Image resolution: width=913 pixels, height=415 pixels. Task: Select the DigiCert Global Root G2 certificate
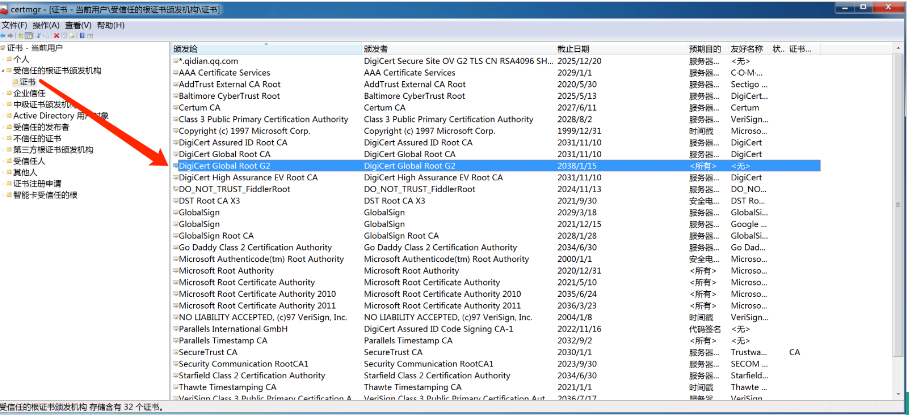point(496,166)
